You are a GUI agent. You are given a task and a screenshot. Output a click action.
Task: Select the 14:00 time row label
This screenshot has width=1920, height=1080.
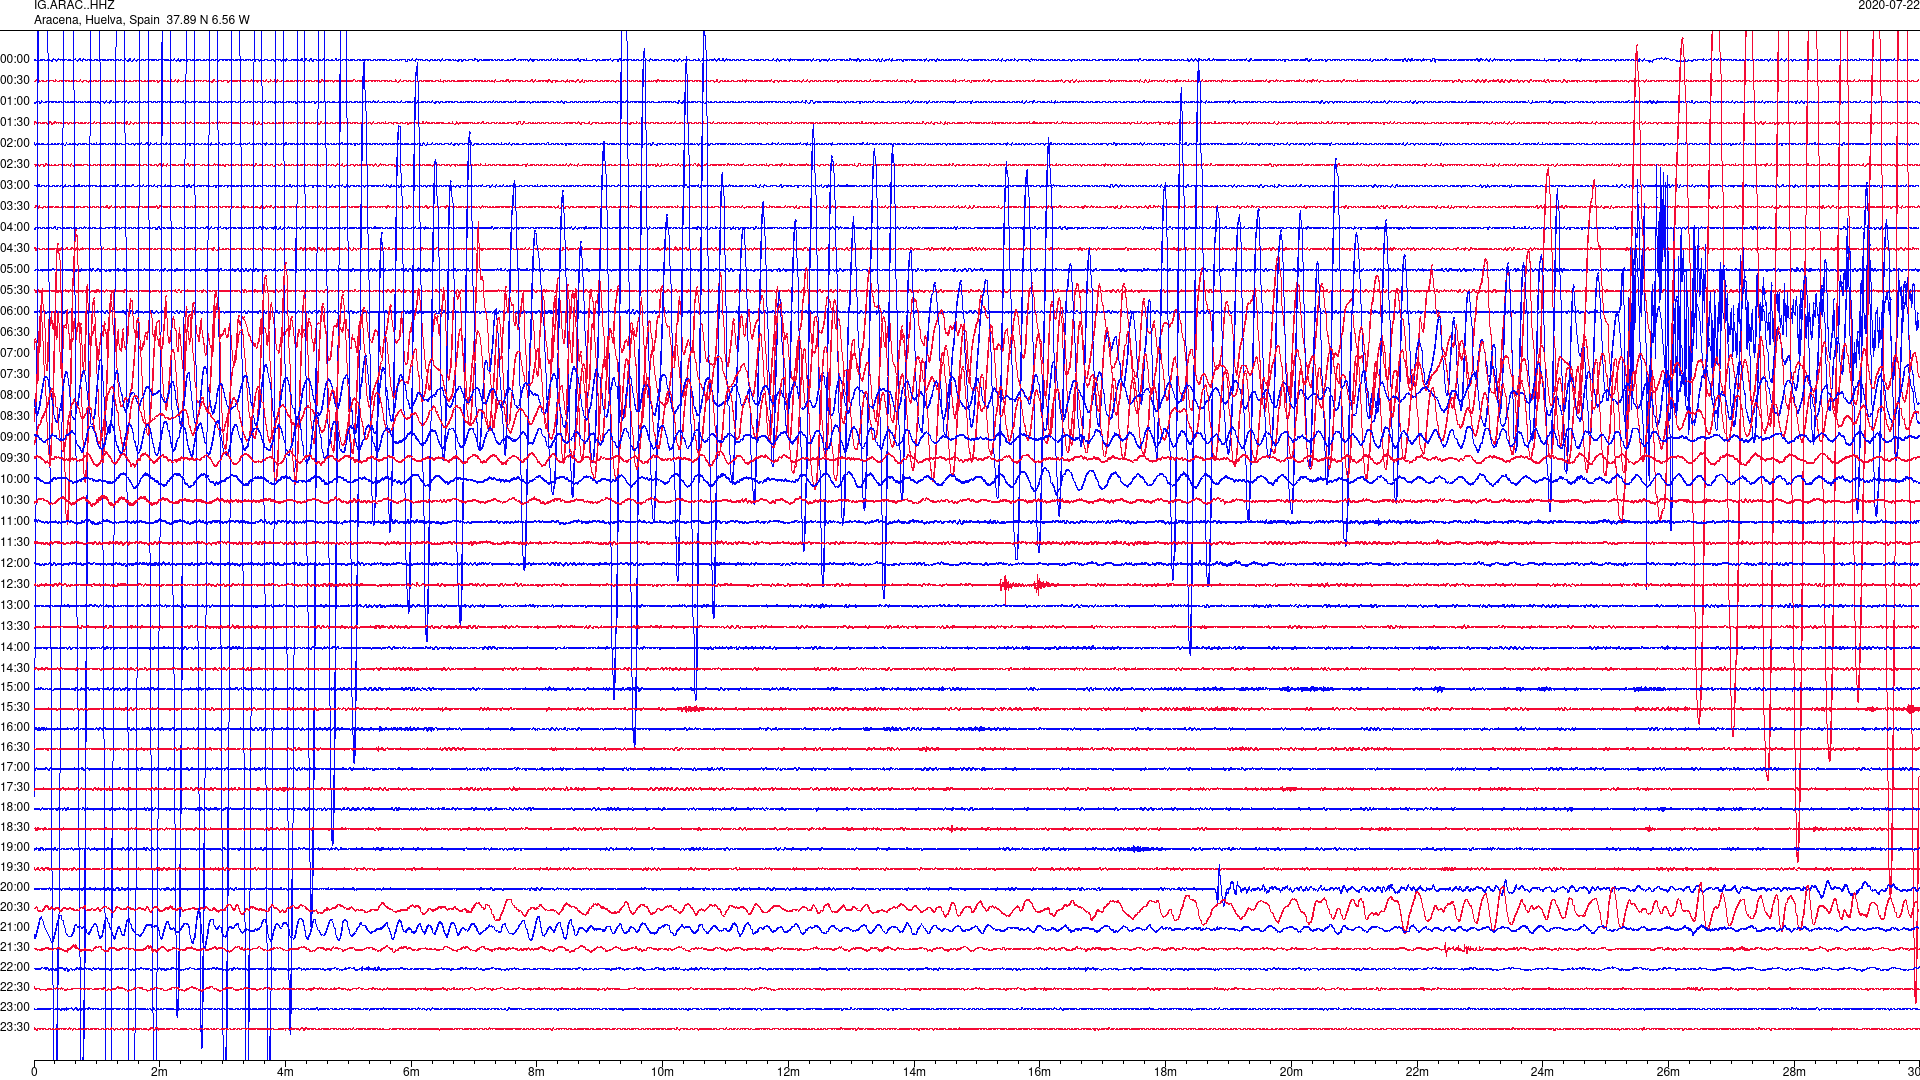15,648
